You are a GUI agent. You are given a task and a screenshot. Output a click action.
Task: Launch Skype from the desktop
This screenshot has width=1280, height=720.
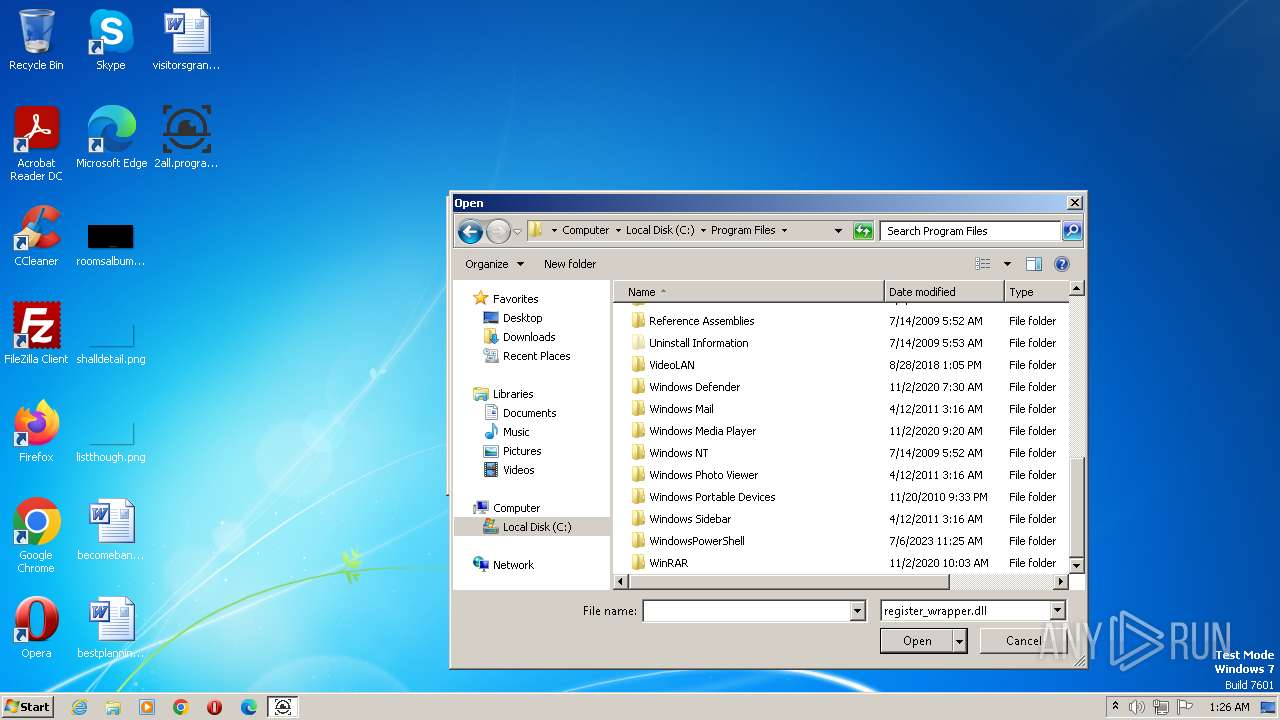[110, 40]
